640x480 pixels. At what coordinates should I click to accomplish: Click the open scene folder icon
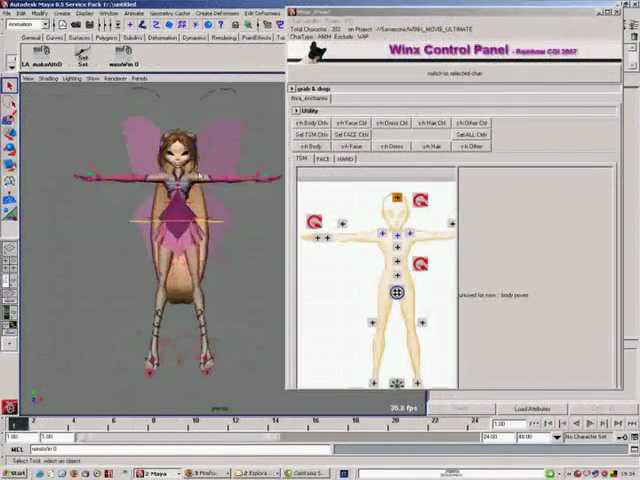[x=76, y=25]
